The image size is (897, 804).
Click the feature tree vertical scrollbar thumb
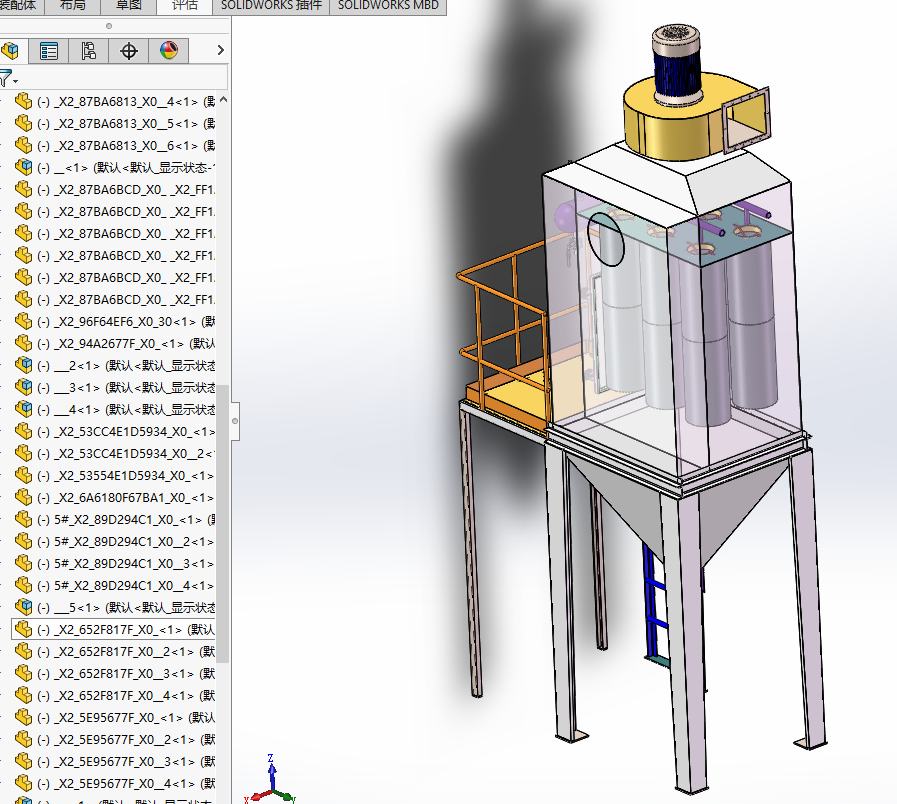[x=223, y=522]
